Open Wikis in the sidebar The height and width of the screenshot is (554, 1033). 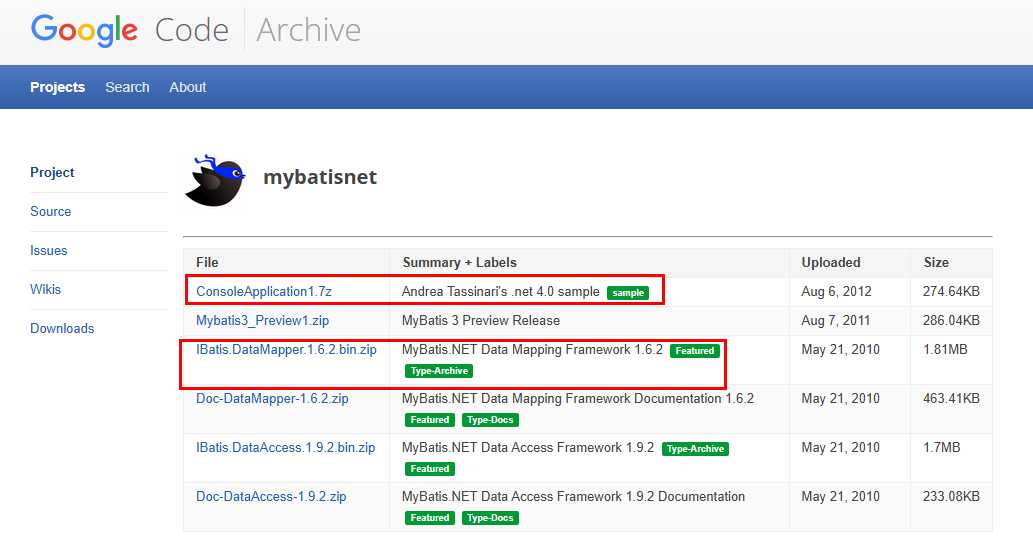(x=45, y=289)
